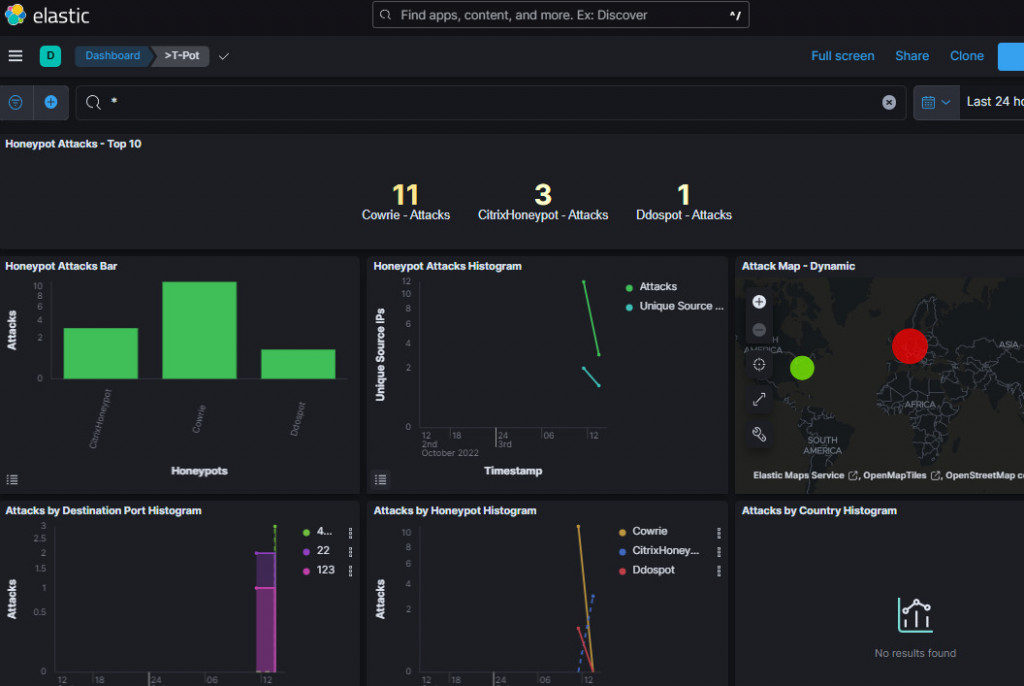Clone the dashboard
Viewport: 1024px width, 686px height.
coord(967,56)
